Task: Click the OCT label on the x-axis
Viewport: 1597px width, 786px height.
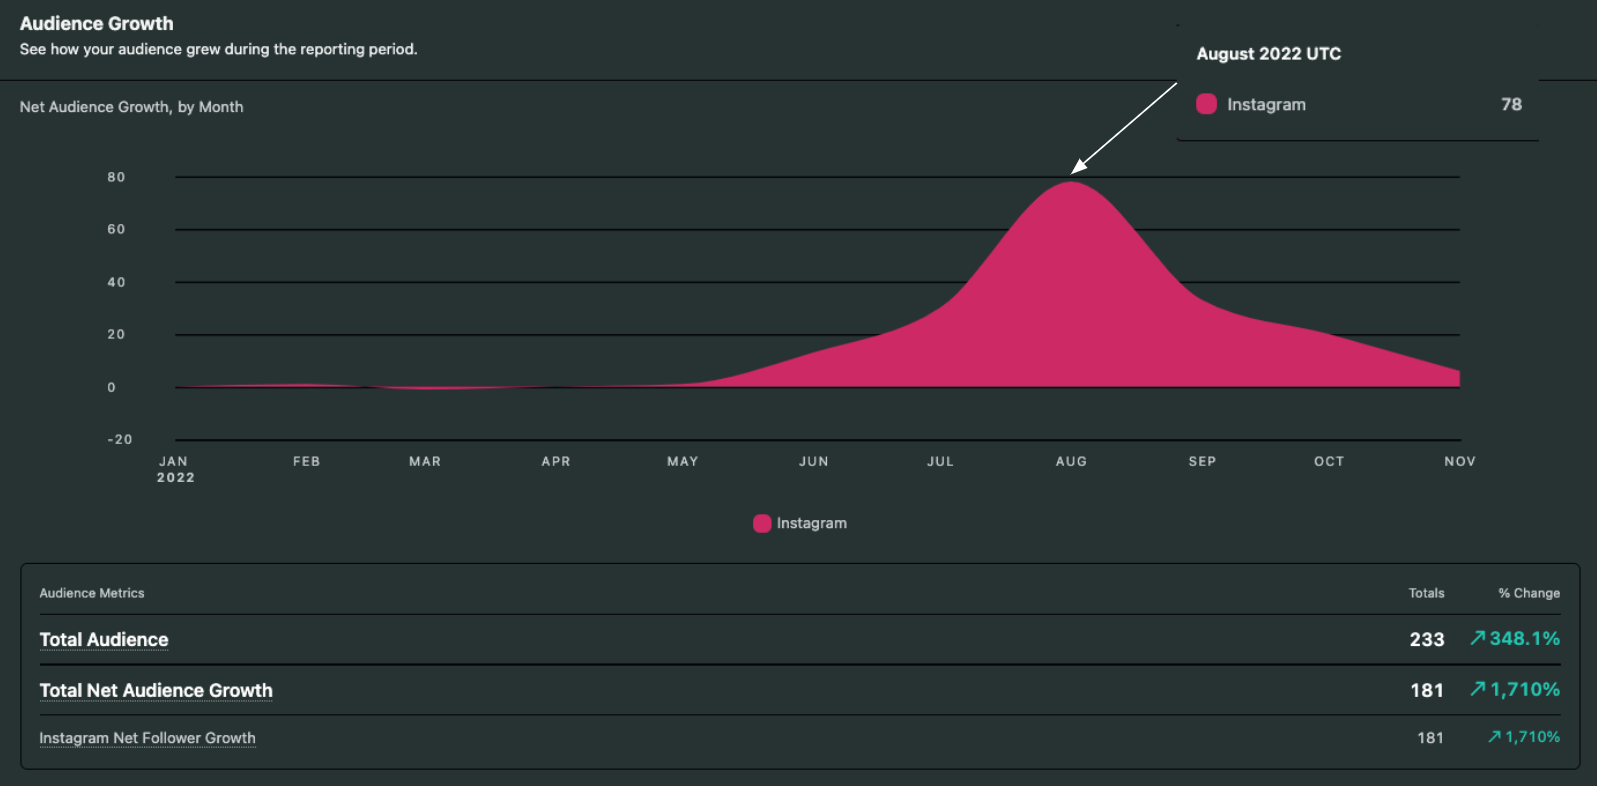Action: (x=1329, y=461)
